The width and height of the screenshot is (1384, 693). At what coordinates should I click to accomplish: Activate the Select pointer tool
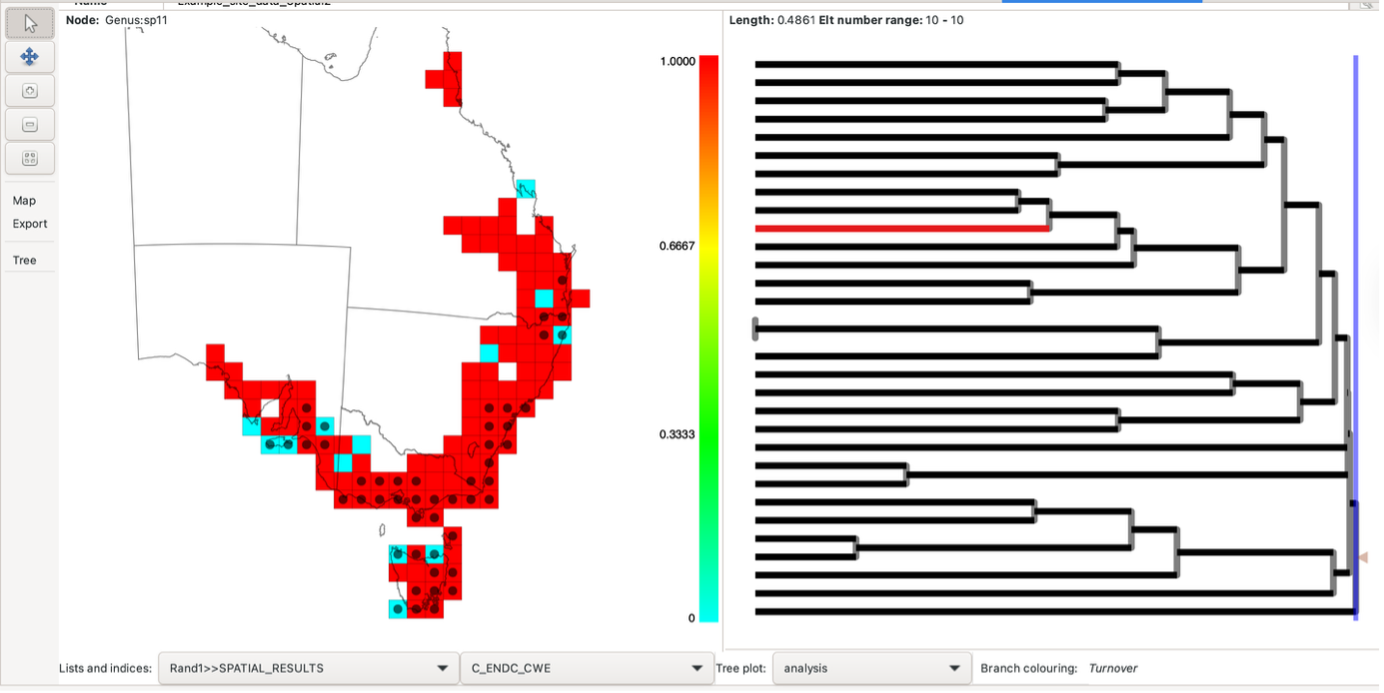point(29,24)
